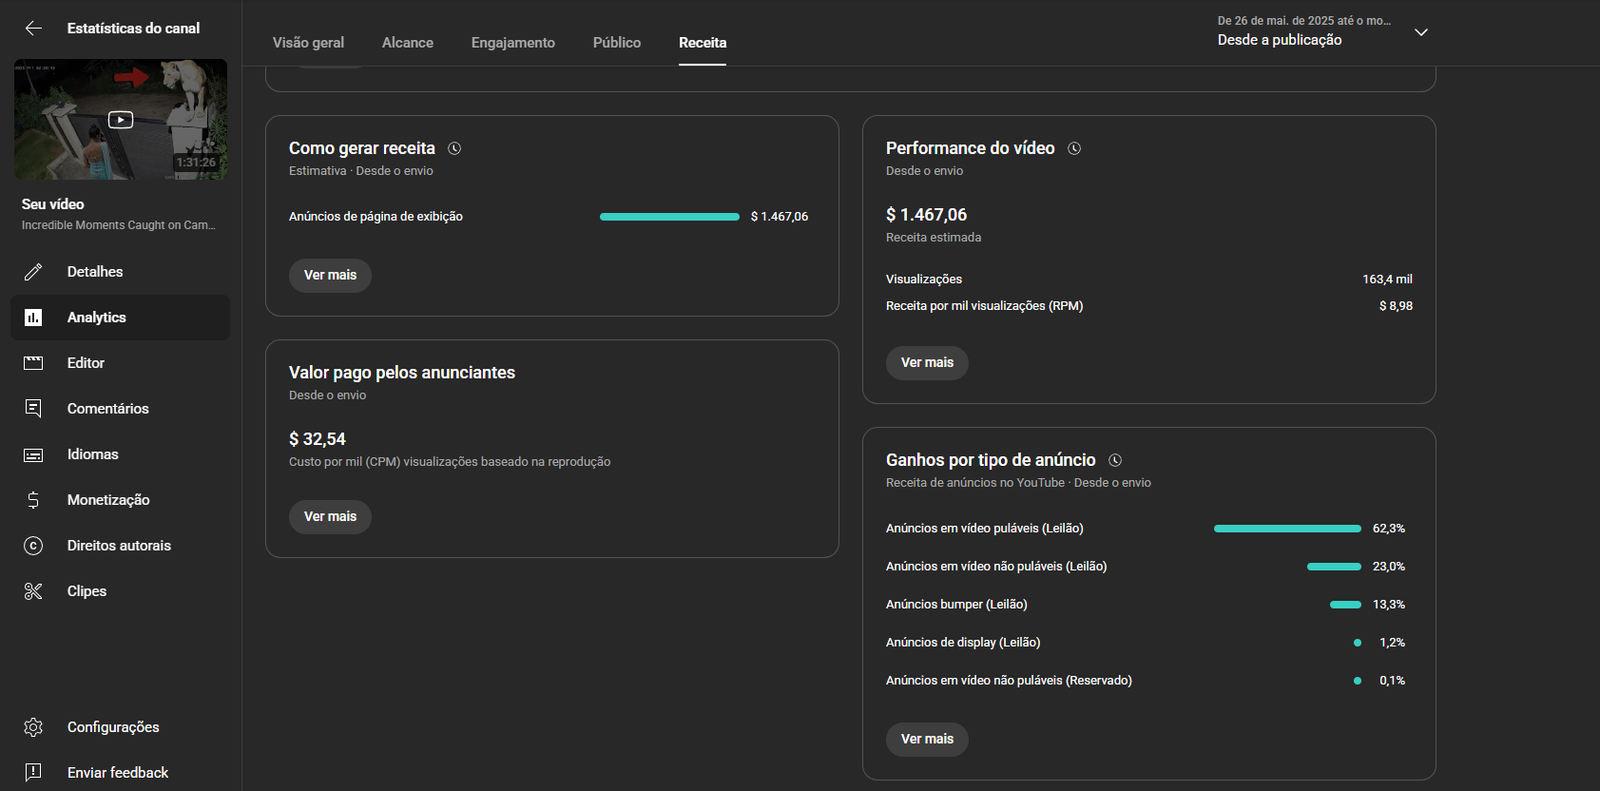
Task: Click the Direitos autorais copyright icon
Action: [33, 546]
